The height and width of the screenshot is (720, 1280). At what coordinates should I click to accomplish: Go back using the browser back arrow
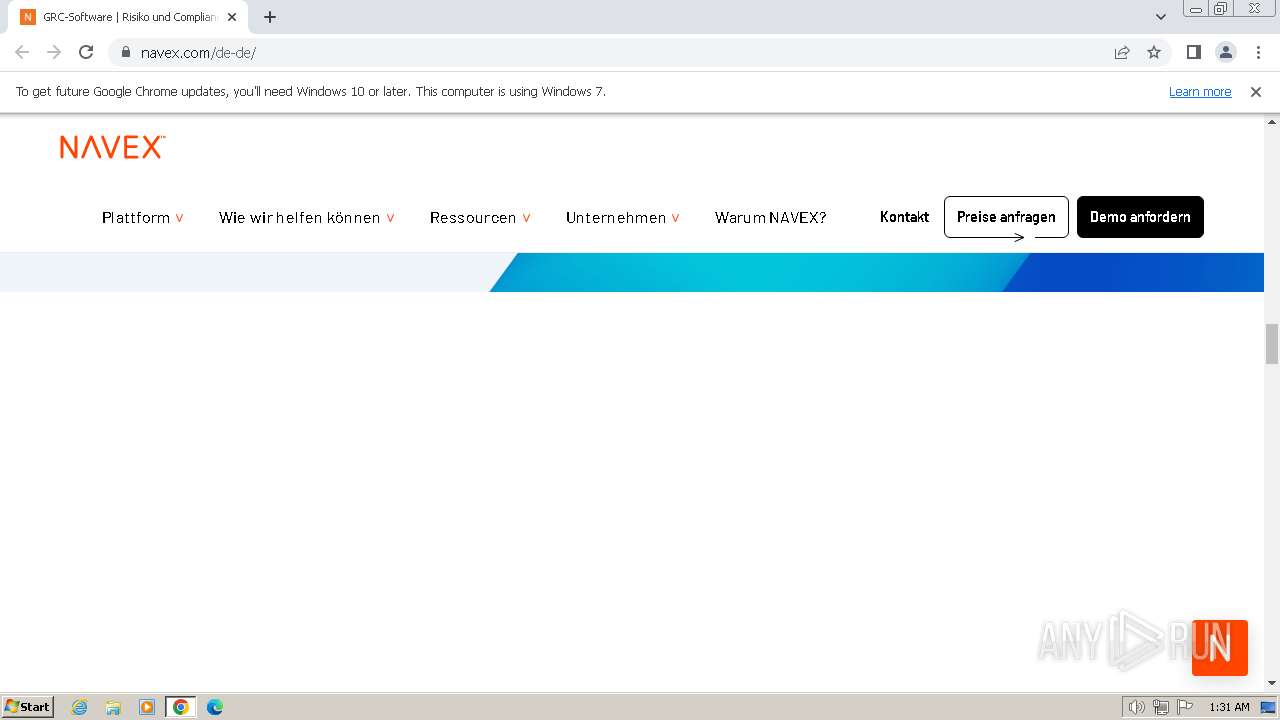[22, 52]
